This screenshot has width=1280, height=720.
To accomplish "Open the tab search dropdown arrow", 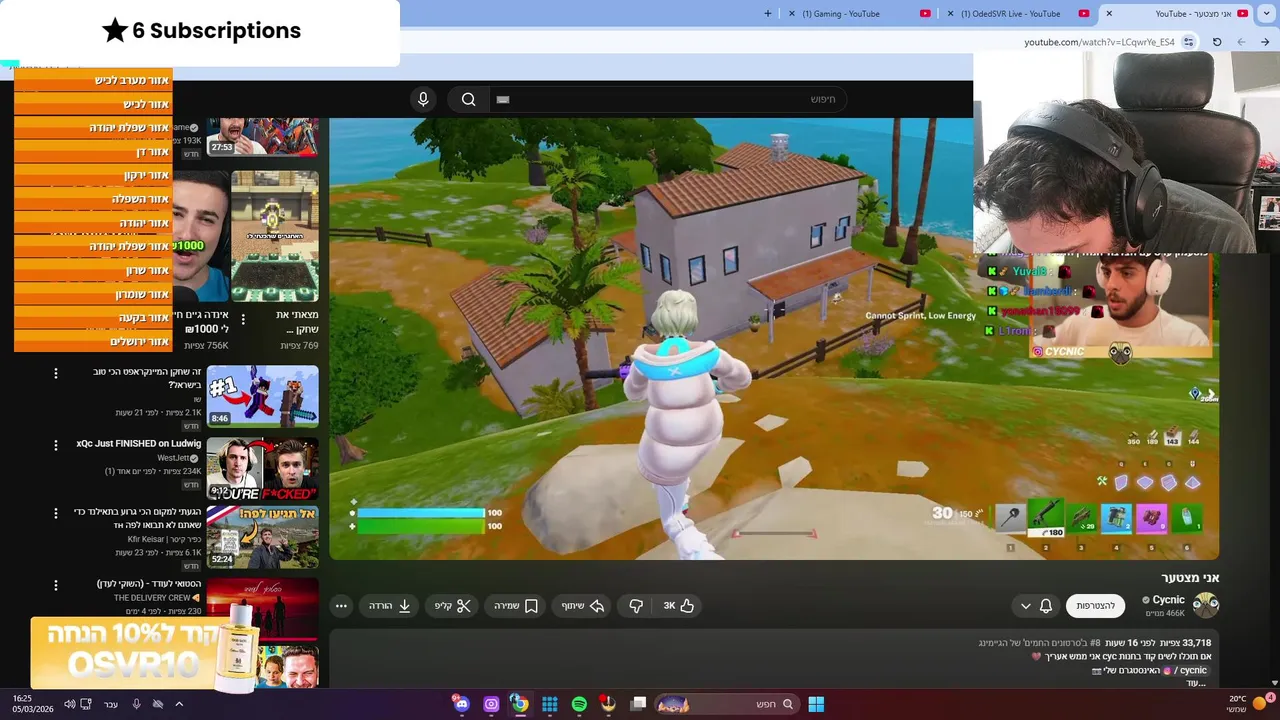I will [x=1266, y=14].
